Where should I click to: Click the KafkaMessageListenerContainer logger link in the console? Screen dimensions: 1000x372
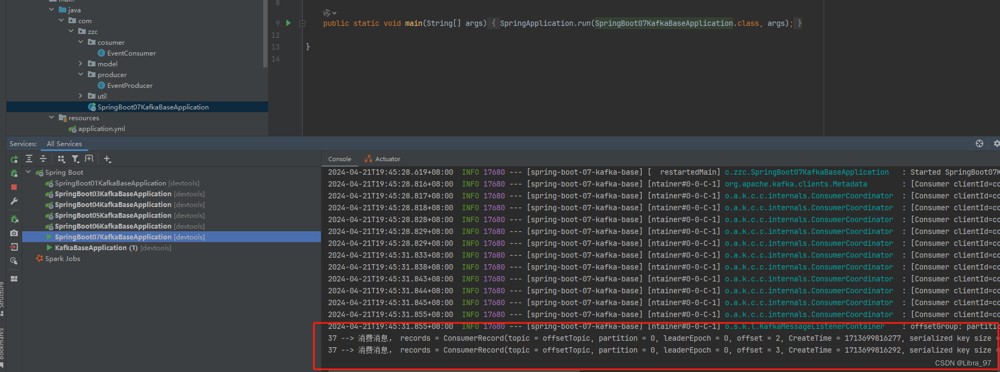(x=804, y=326)
